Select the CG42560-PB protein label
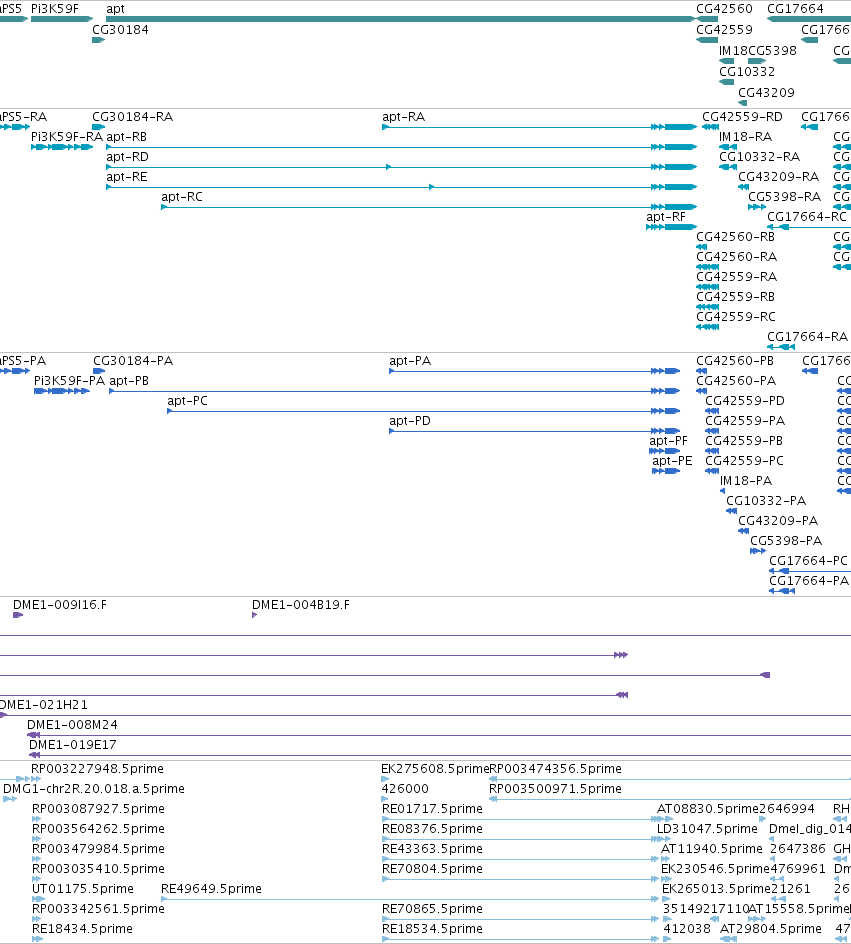Screen dimensions: 851x944 pos(735,361)
